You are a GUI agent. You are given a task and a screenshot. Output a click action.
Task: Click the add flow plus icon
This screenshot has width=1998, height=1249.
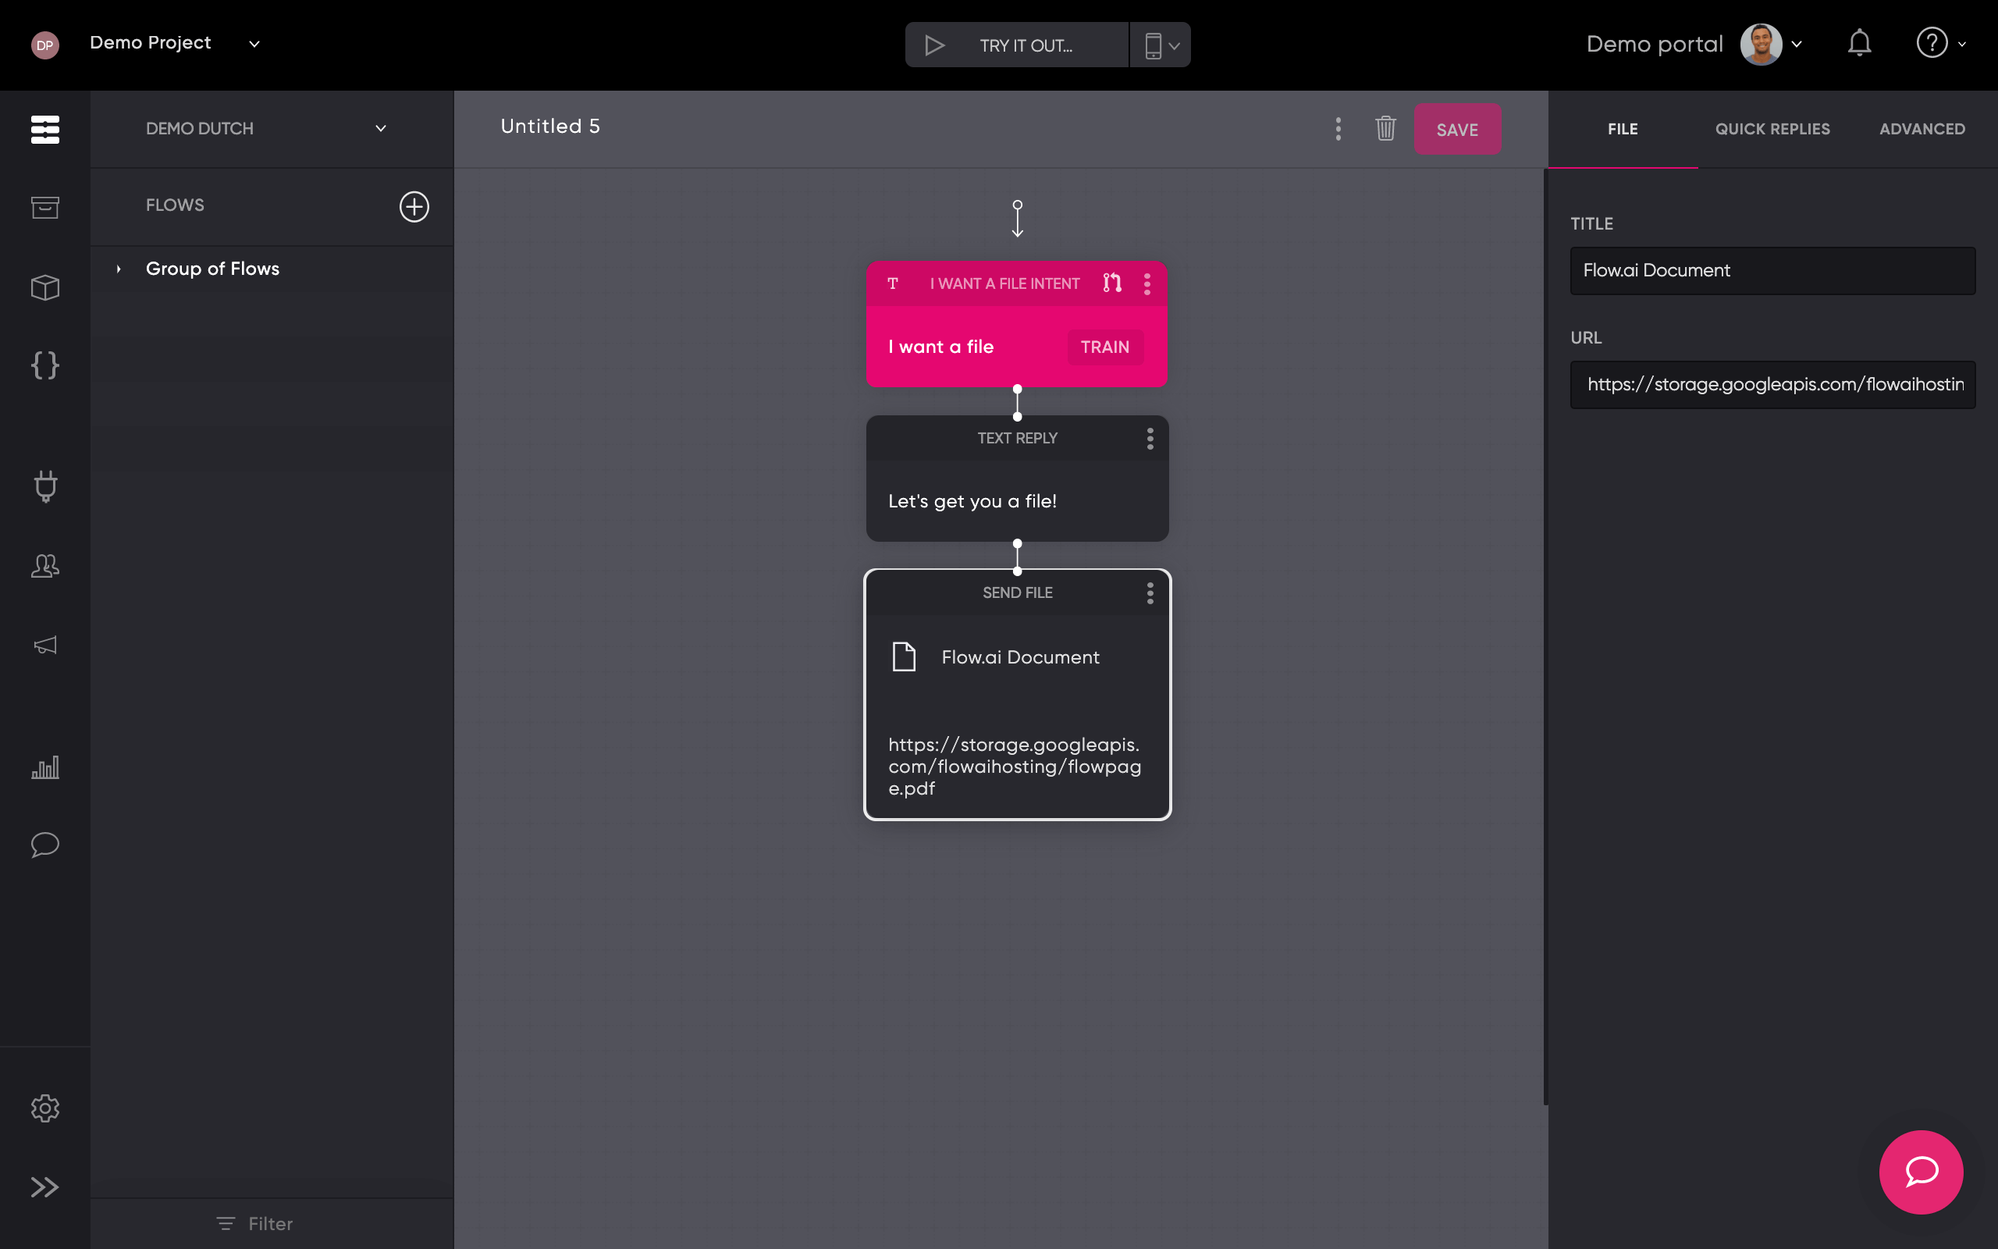pos(414,206)
